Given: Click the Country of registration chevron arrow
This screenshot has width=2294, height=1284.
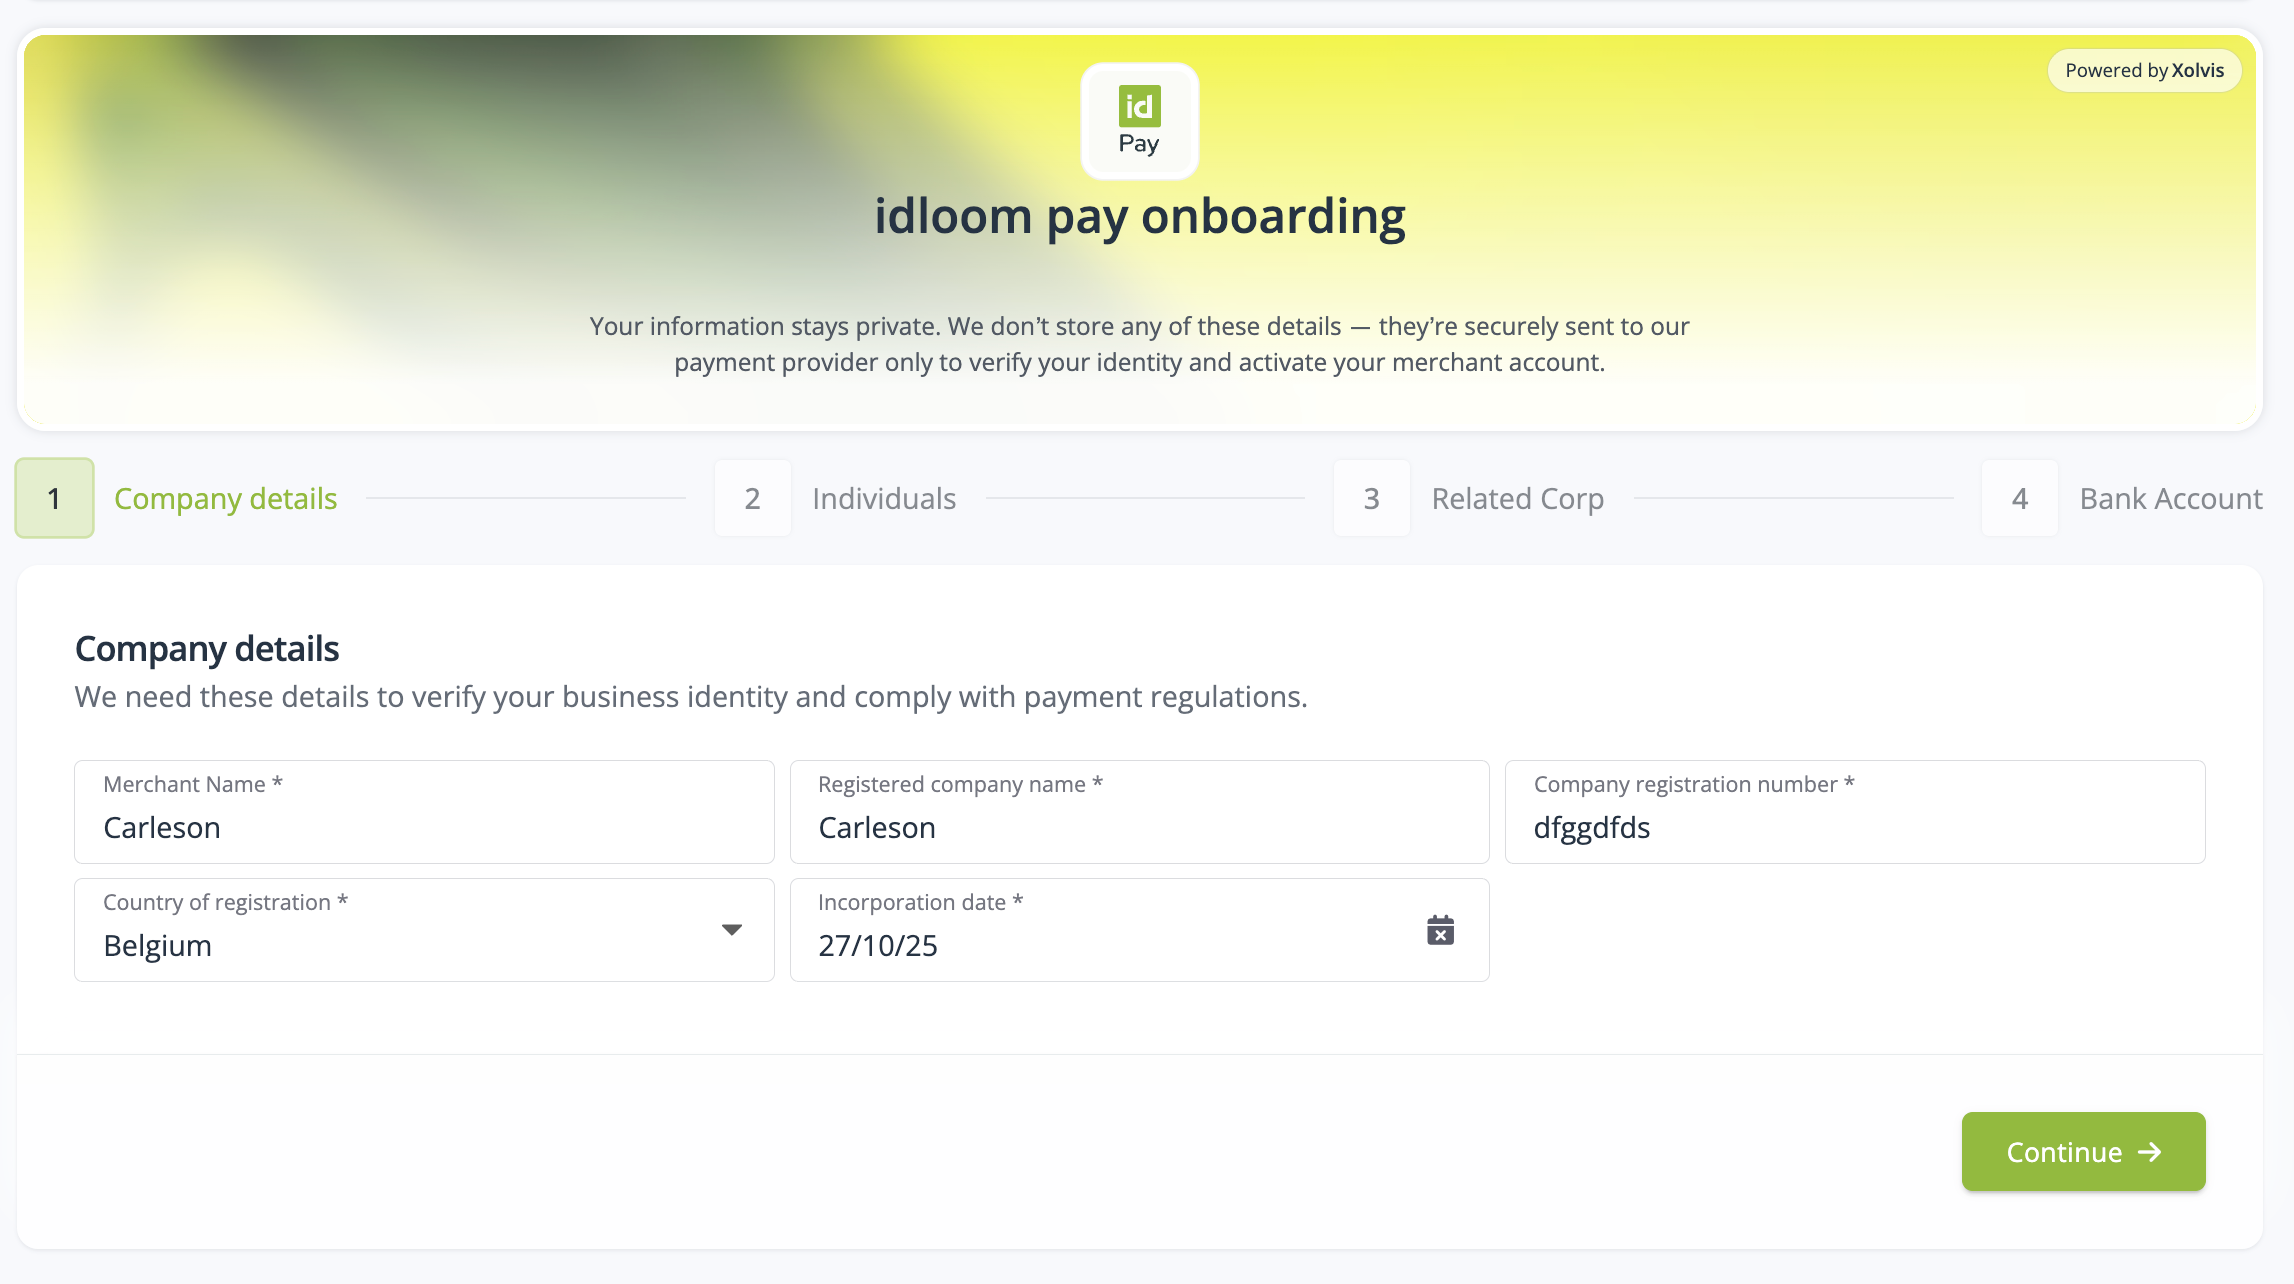Looking at the screenshot, I should pos(732,930).
